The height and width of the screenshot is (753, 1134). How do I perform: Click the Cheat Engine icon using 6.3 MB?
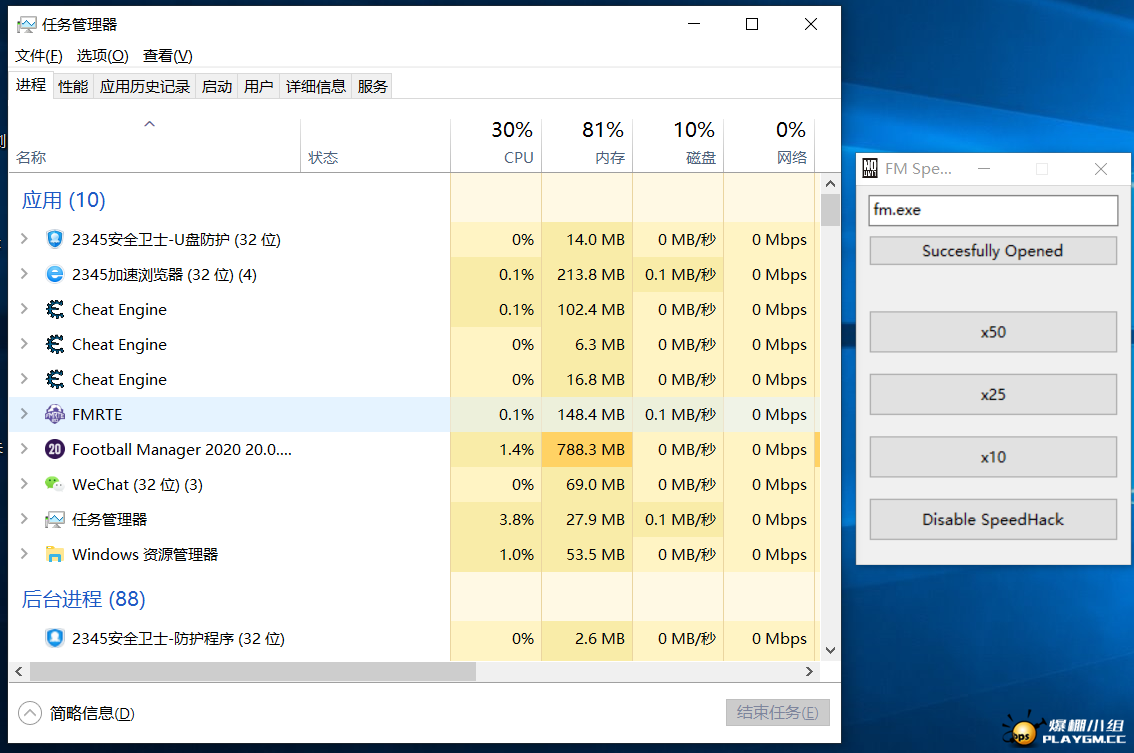[55, 344]
